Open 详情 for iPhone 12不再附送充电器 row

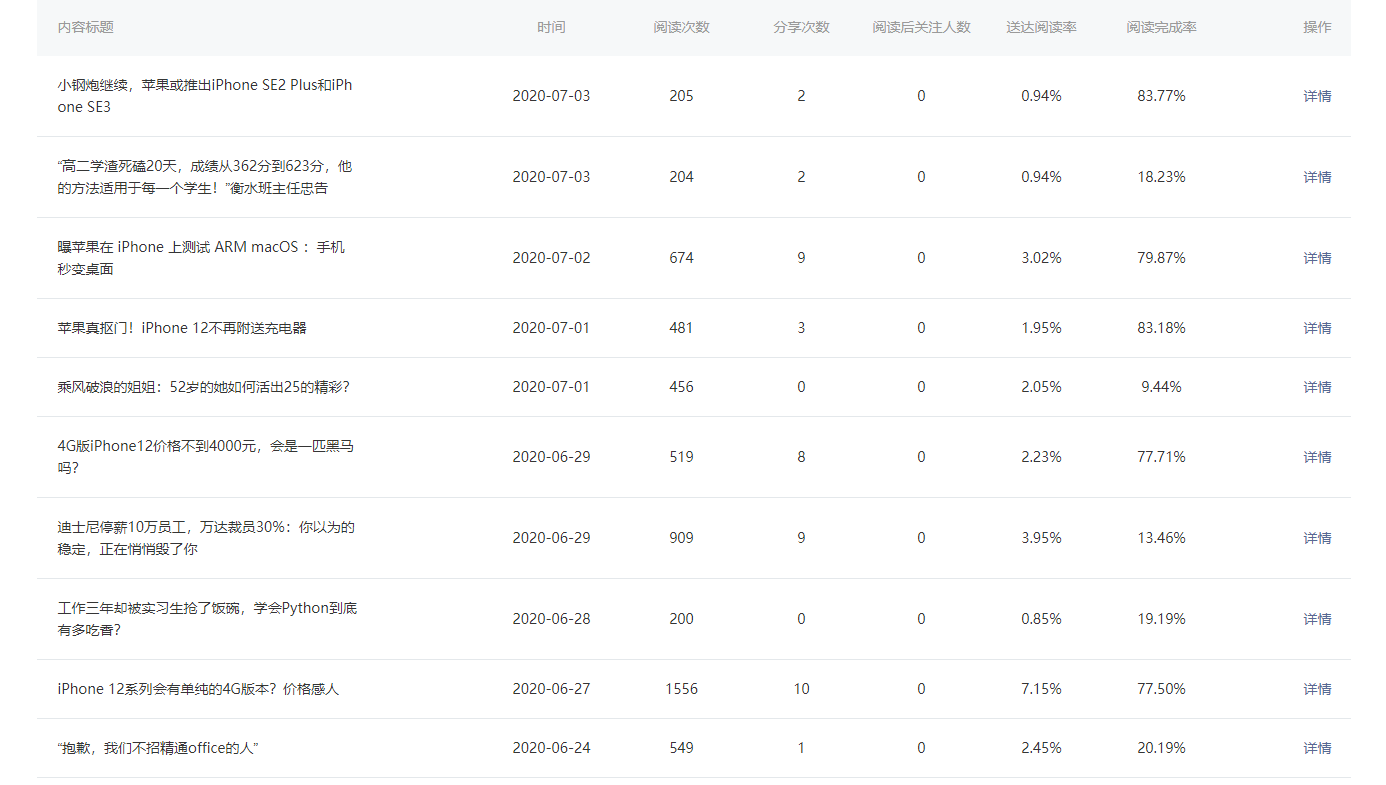point(1317,328)
